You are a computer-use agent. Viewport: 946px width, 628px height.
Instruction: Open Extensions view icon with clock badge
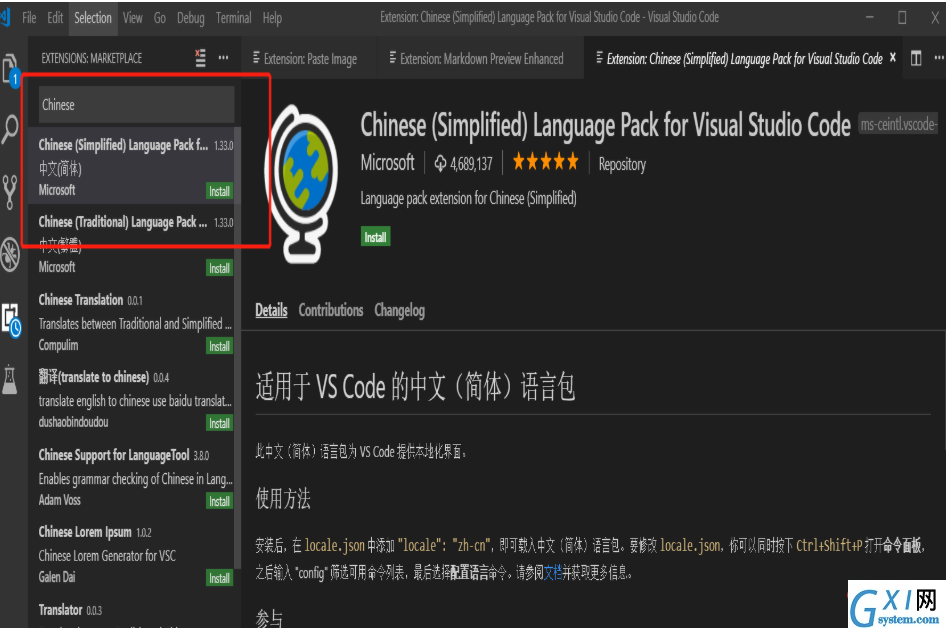pos(11,319)
